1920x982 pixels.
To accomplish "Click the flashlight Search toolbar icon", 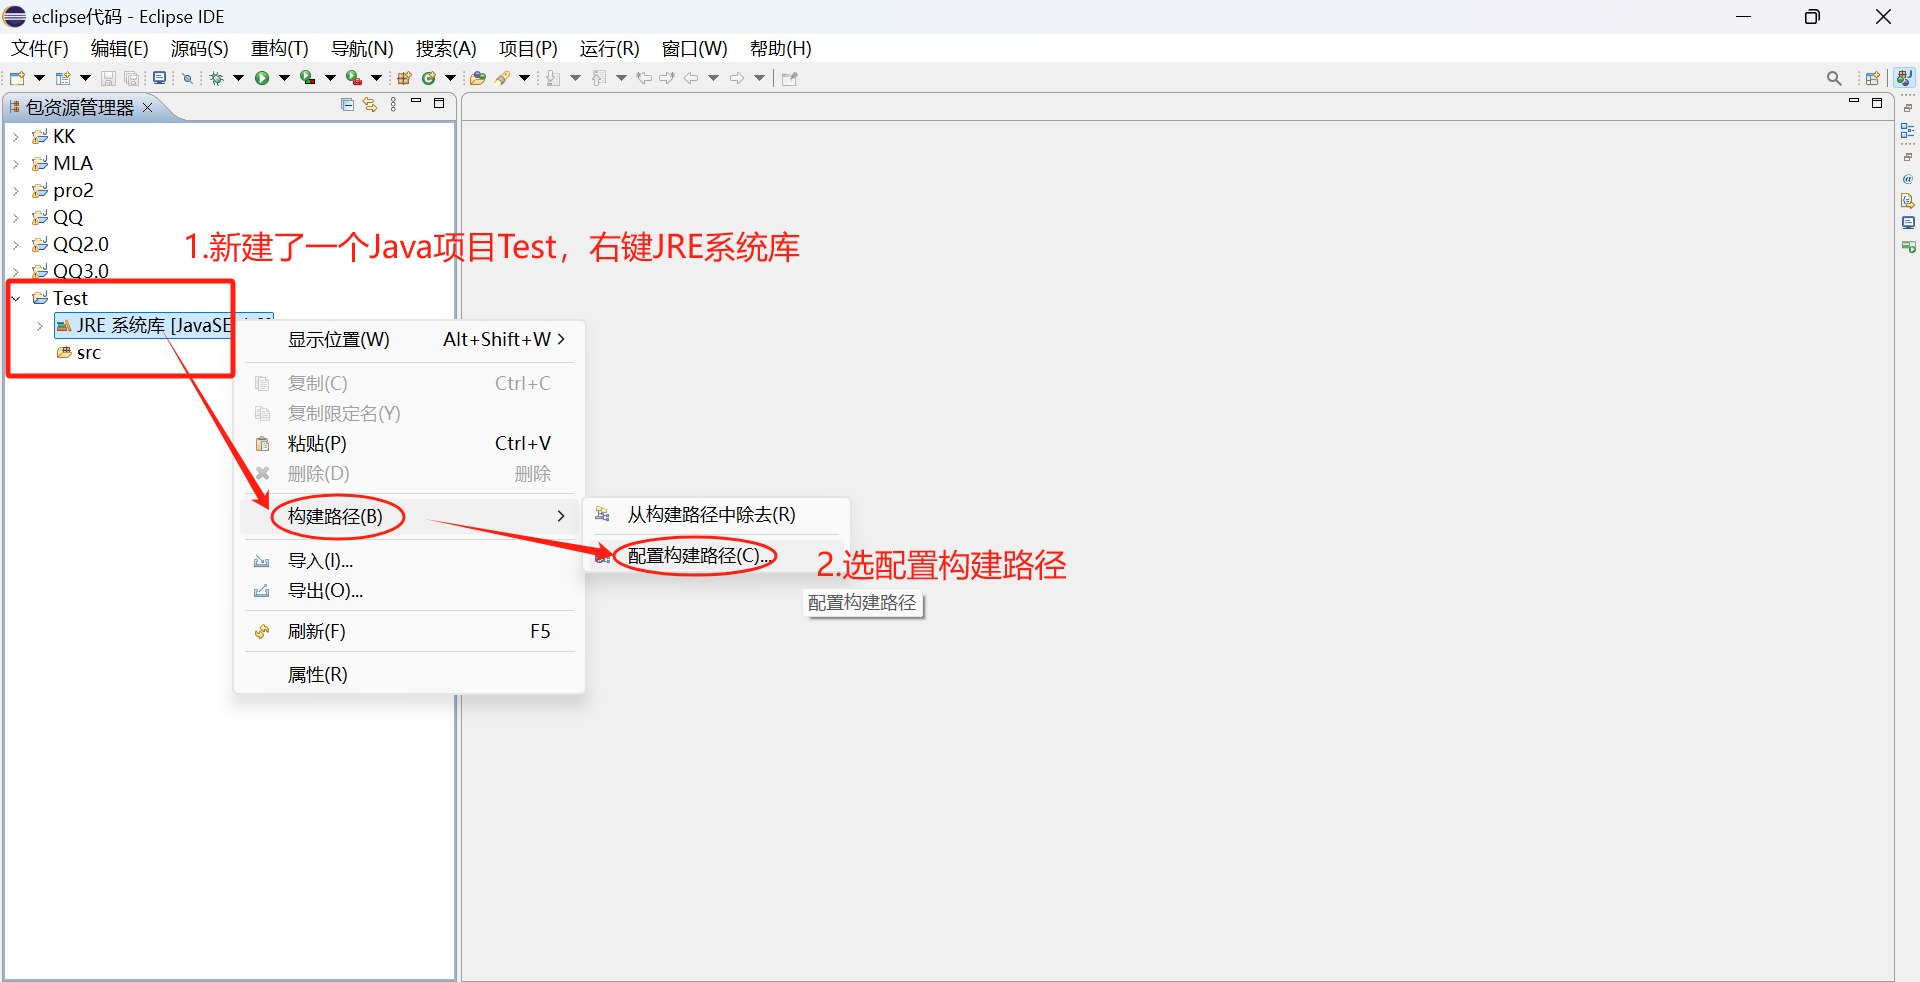I will pyautogui.click(x=502, y=78).
